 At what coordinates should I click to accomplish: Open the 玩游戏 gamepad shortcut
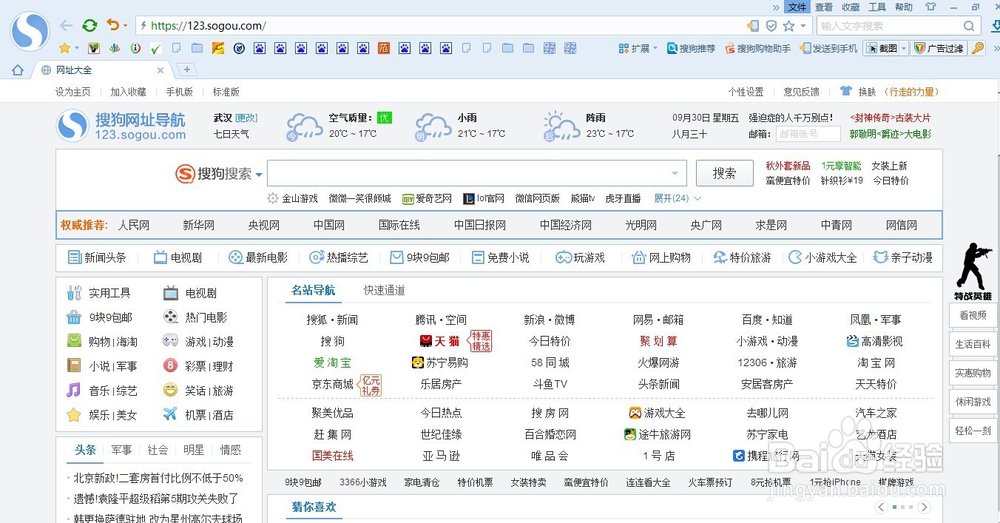[x=580, y=258]
